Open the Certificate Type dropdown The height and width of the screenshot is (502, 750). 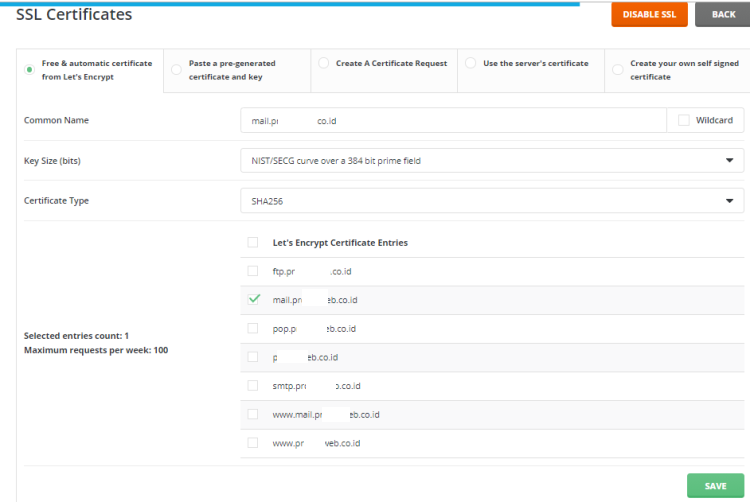pyautogui.click(x=492, y=201)
